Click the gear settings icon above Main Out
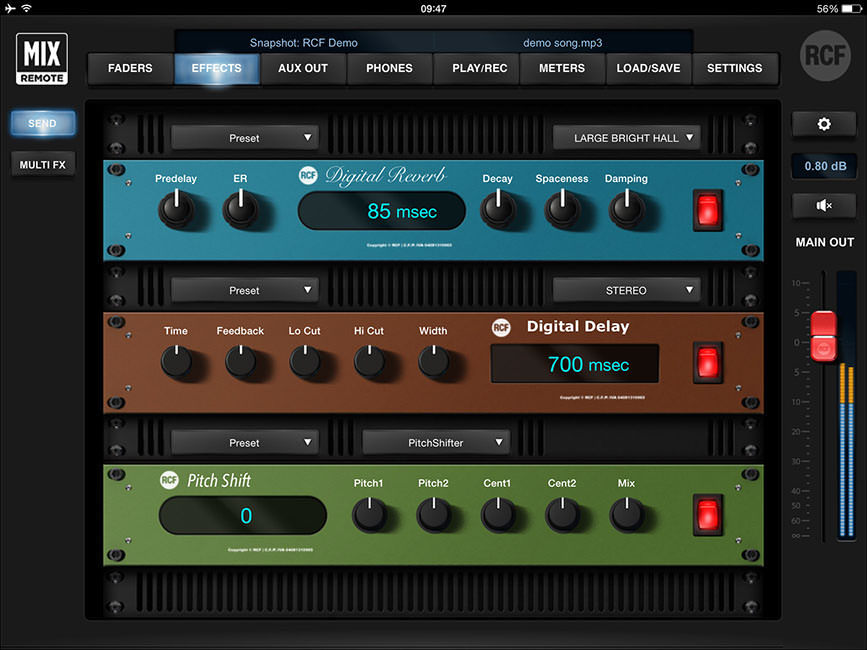The image size is (867, 650). (x=823, y=124)
